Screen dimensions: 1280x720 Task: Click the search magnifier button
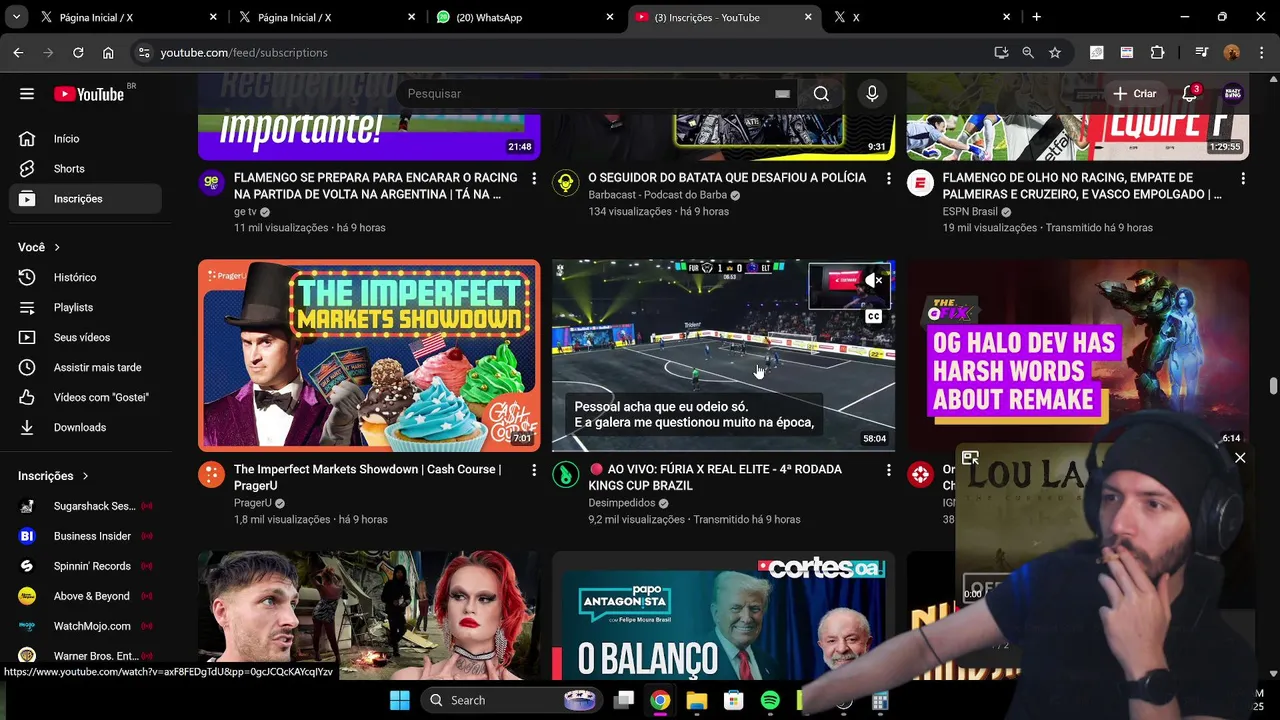click(x=821, y=93)
